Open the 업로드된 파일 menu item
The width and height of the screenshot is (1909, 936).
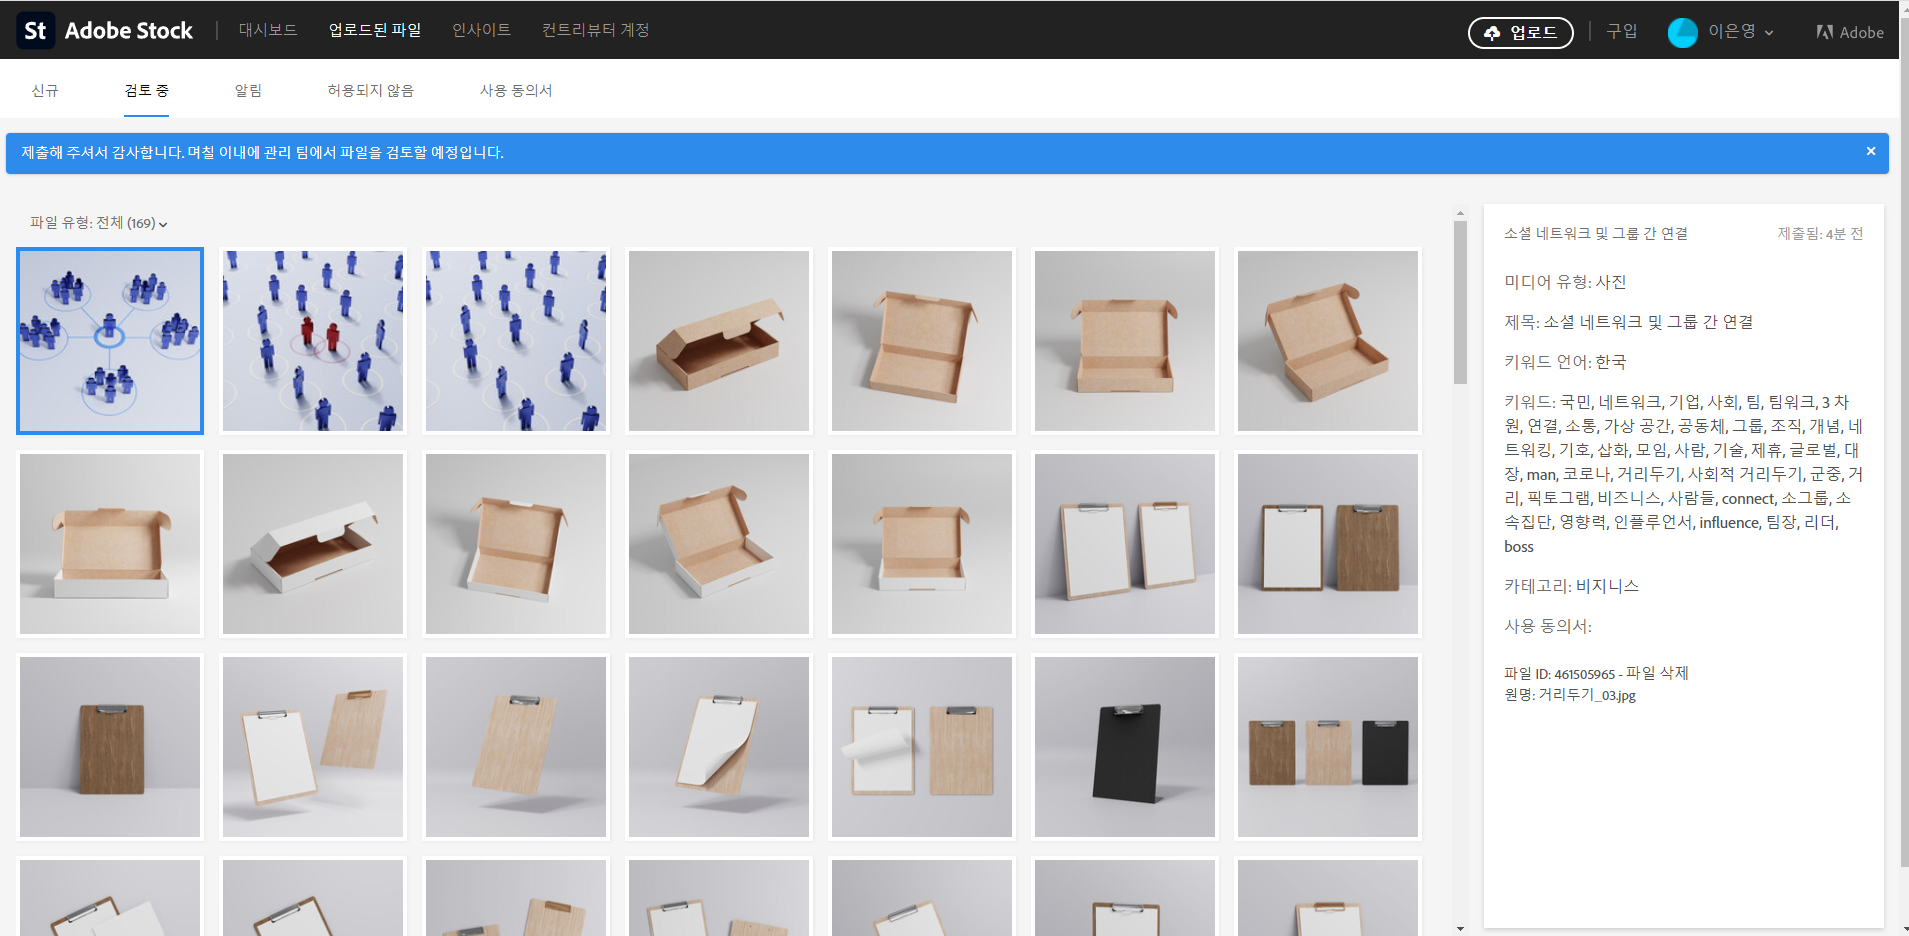point(375,30)
